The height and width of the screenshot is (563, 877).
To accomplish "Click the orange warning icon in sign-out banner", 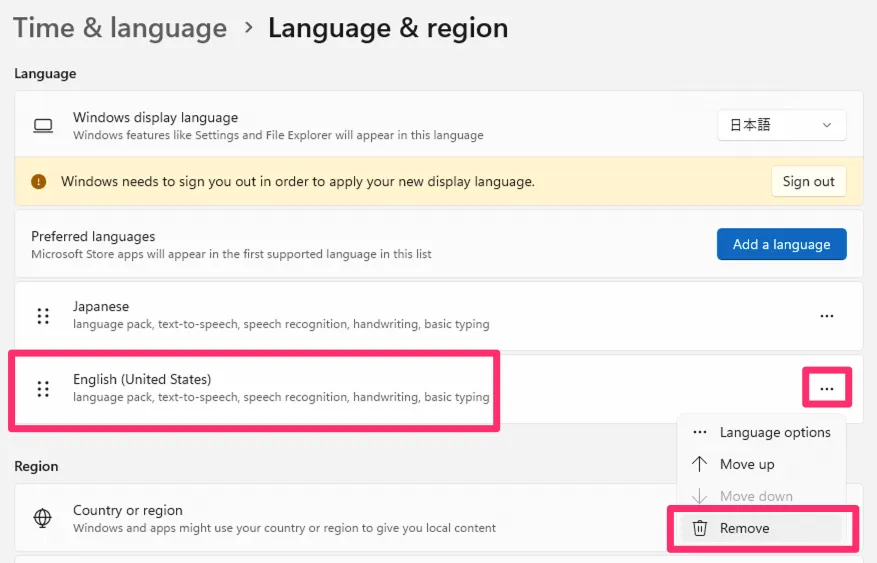I will 39,182.
